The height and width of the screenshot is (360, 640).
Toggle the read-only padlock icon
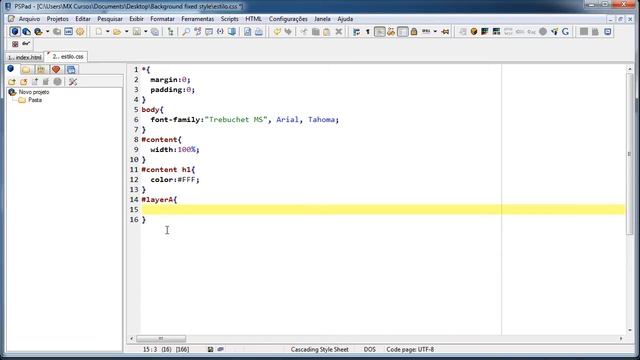414,31
